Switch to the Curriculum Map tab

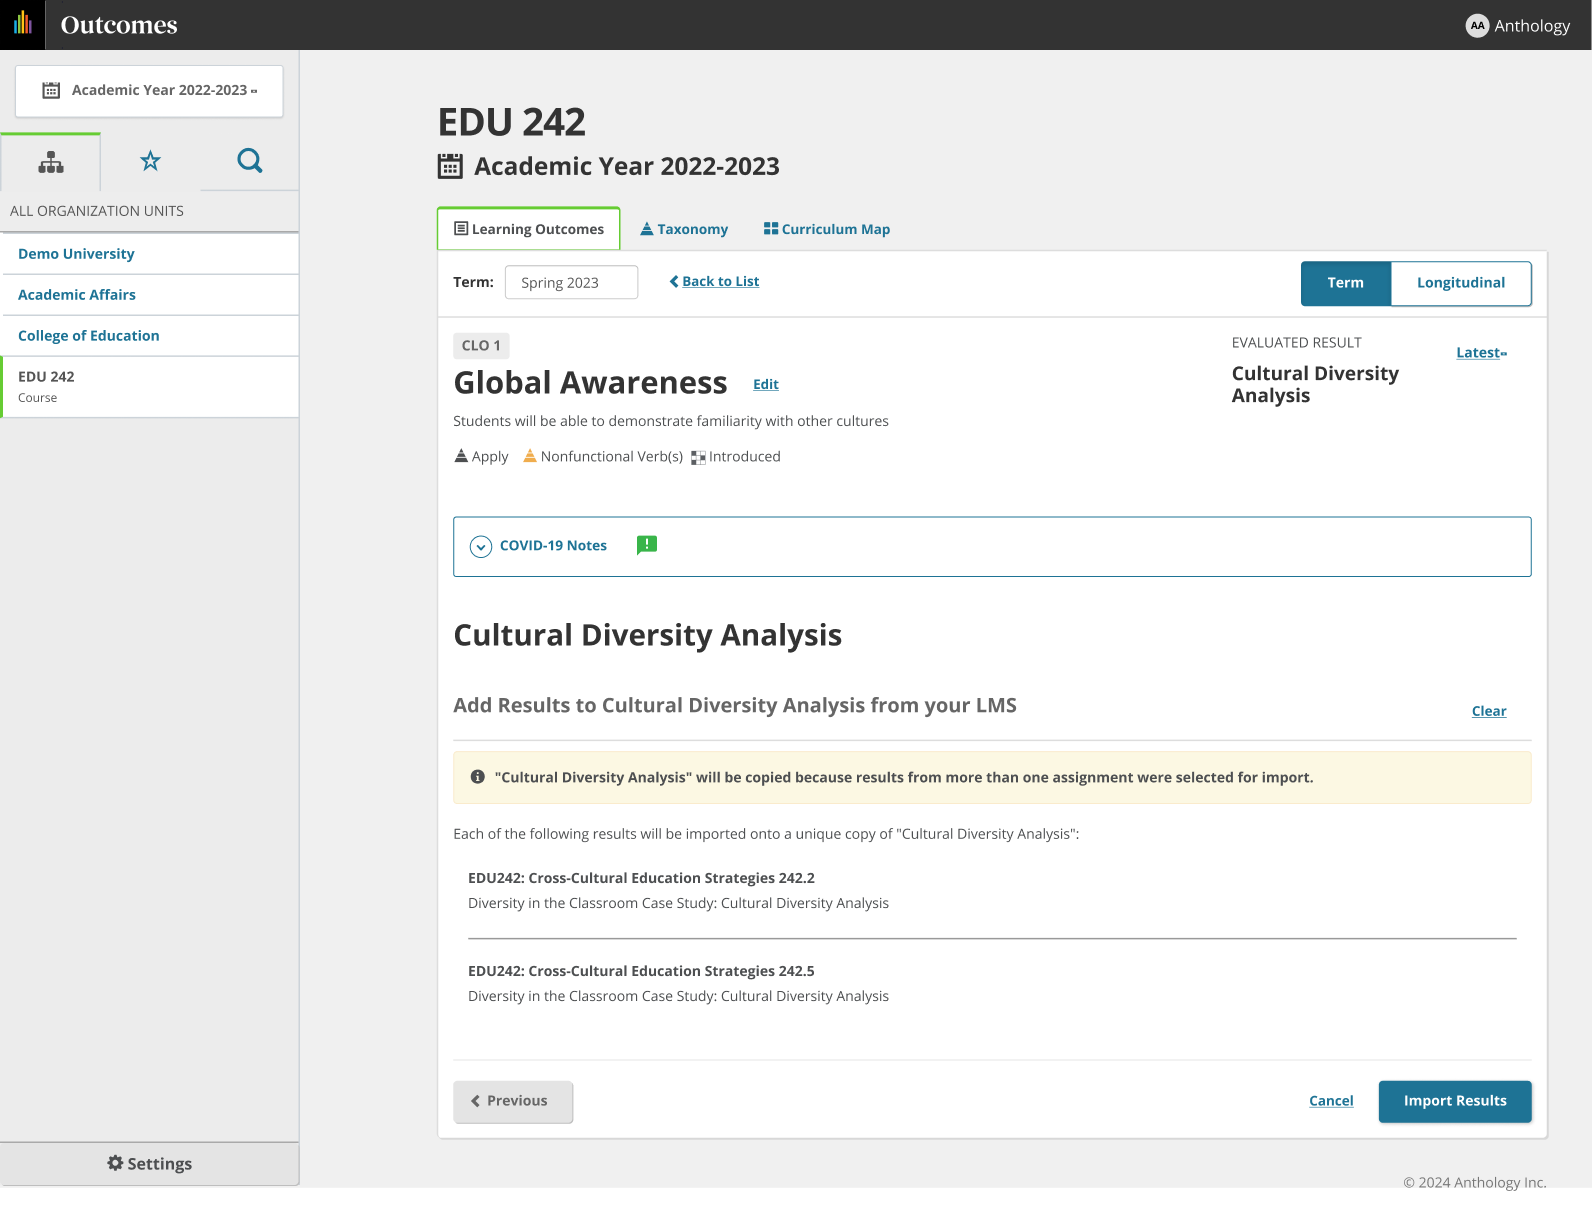click(827, 229)
